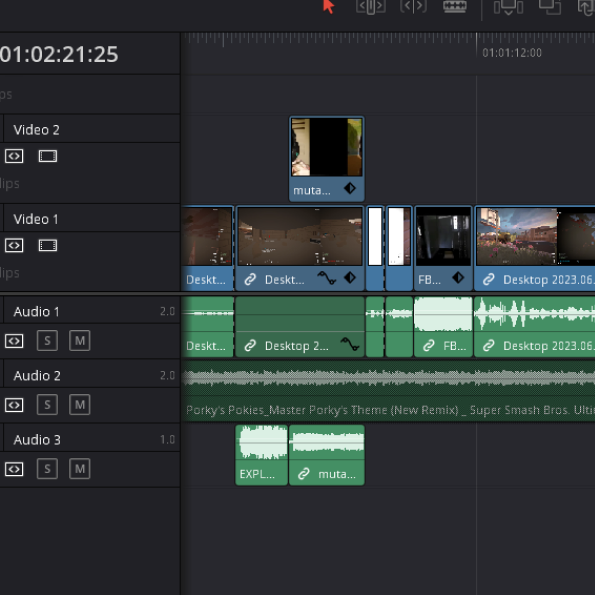Click the keyframe diamond on muta... video clip
This screenshot has height=595, width=595.
350,188
